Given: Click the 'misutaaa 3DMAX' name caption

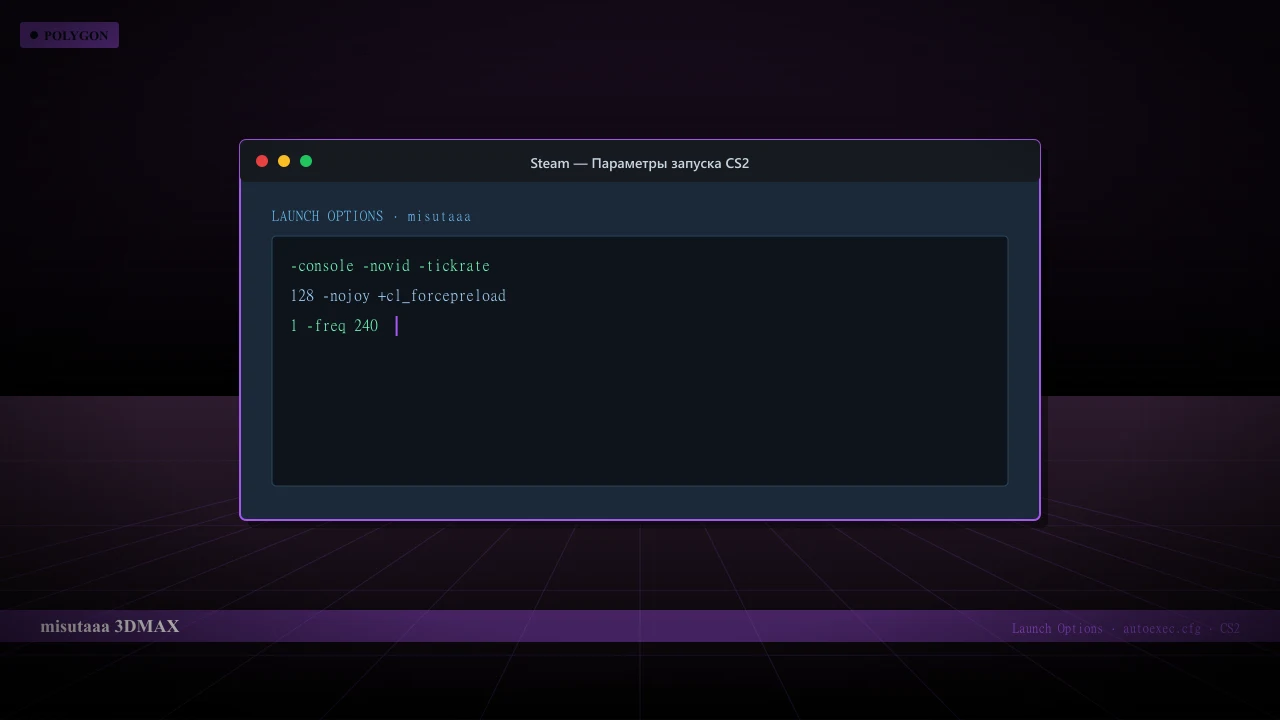Looking at the screenshot, I should pyautogui.click(x=110, y=626).
